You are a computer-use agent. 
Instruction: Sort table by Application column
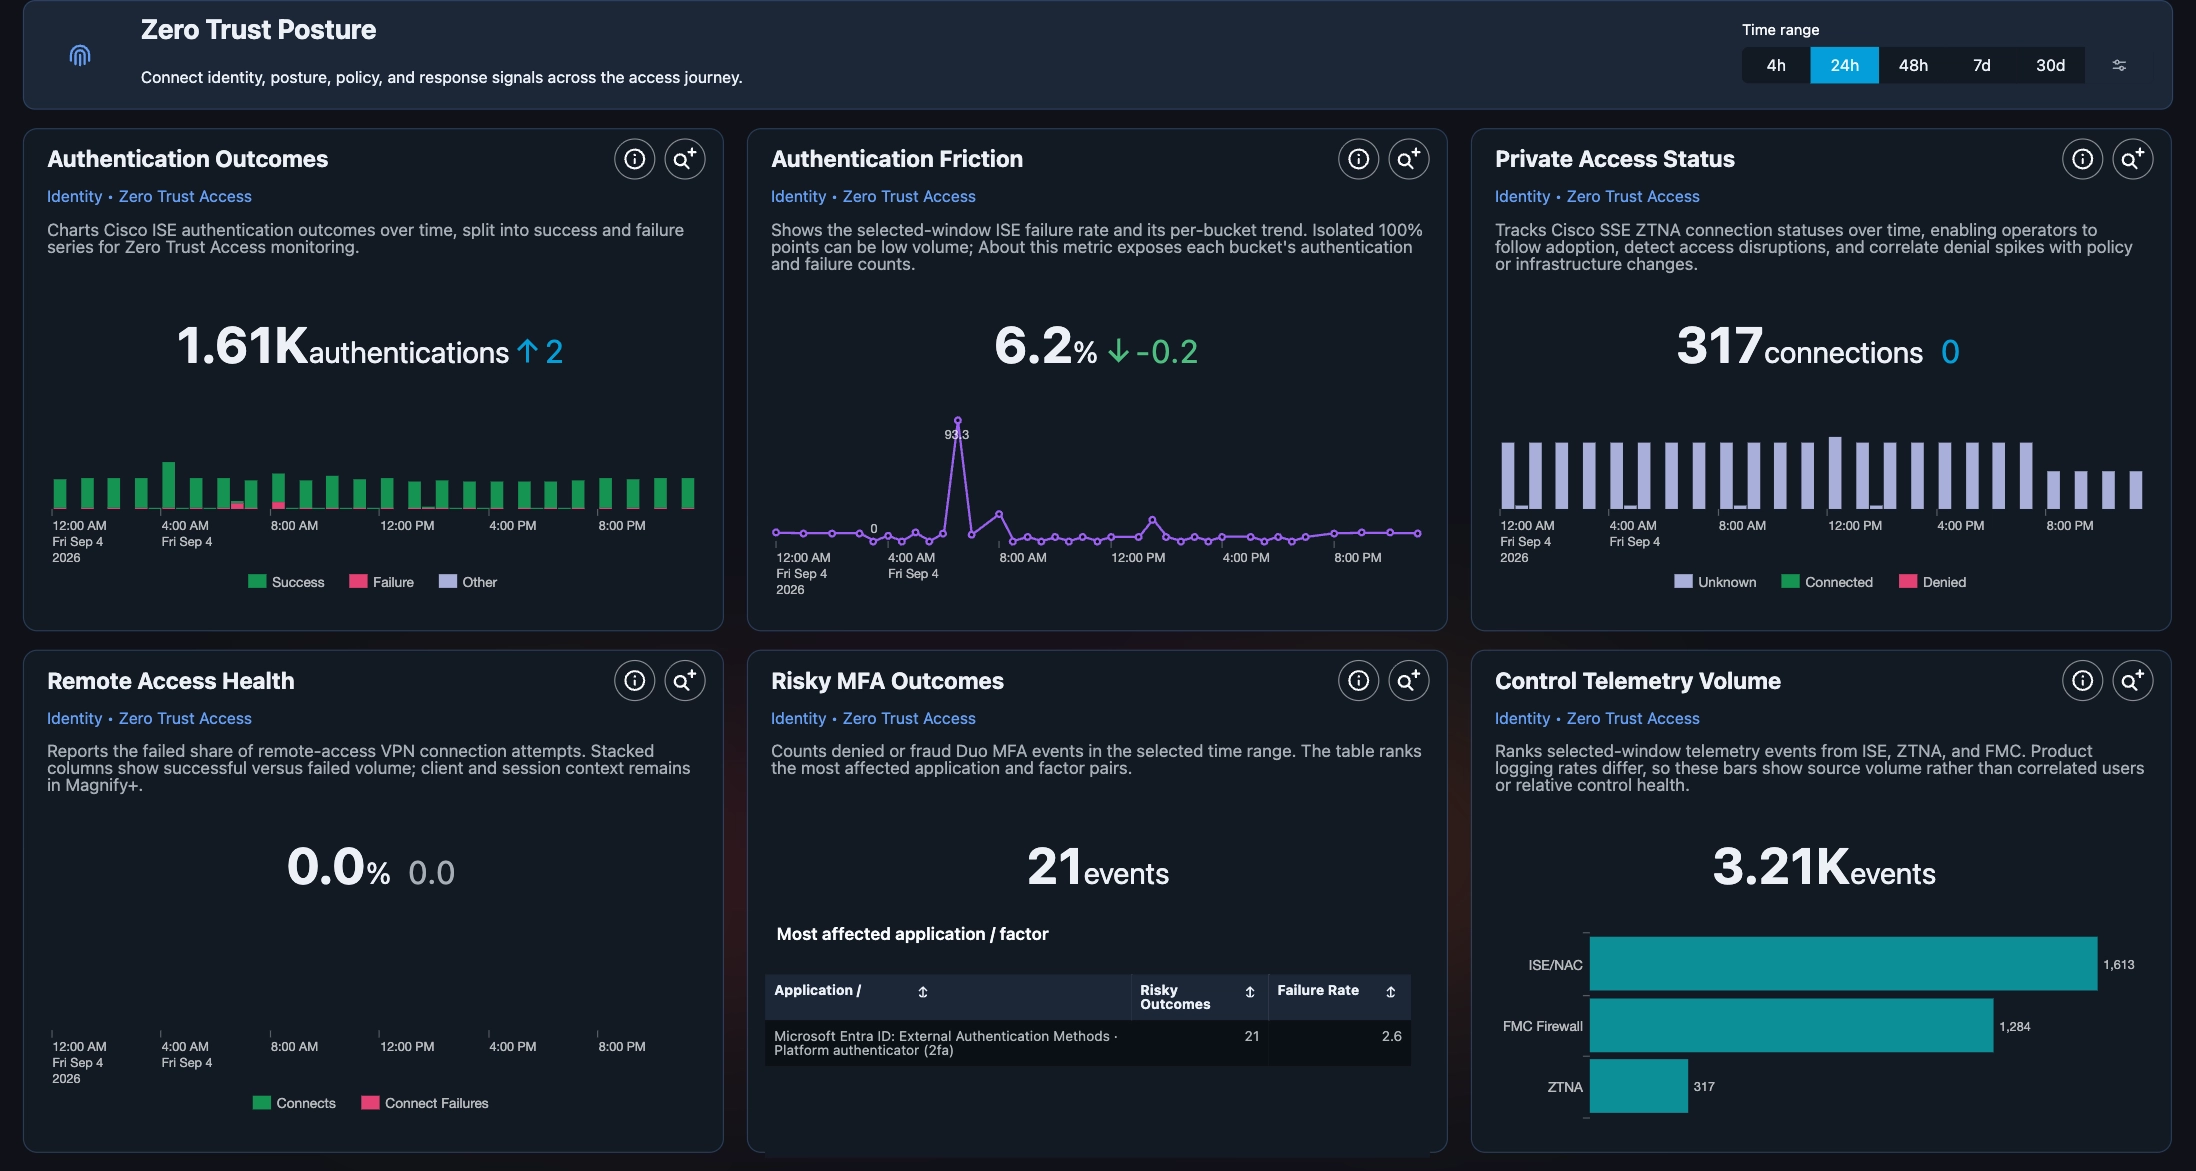(x=923, y=992)
